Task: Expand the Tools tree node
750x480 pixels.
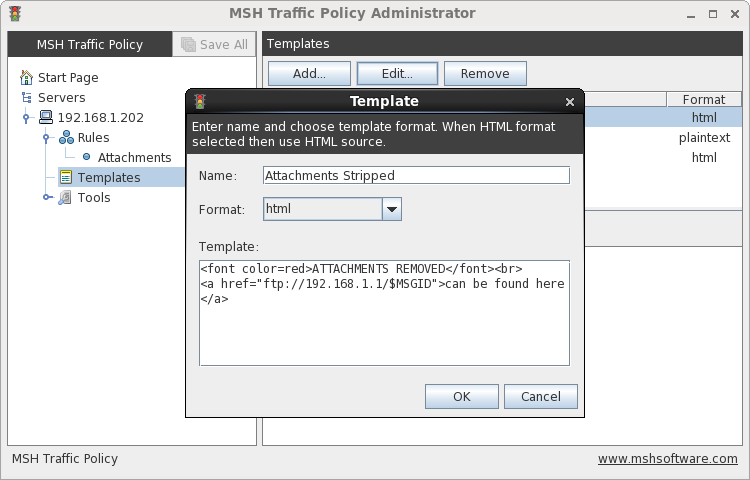Action: tap(47, 197)
